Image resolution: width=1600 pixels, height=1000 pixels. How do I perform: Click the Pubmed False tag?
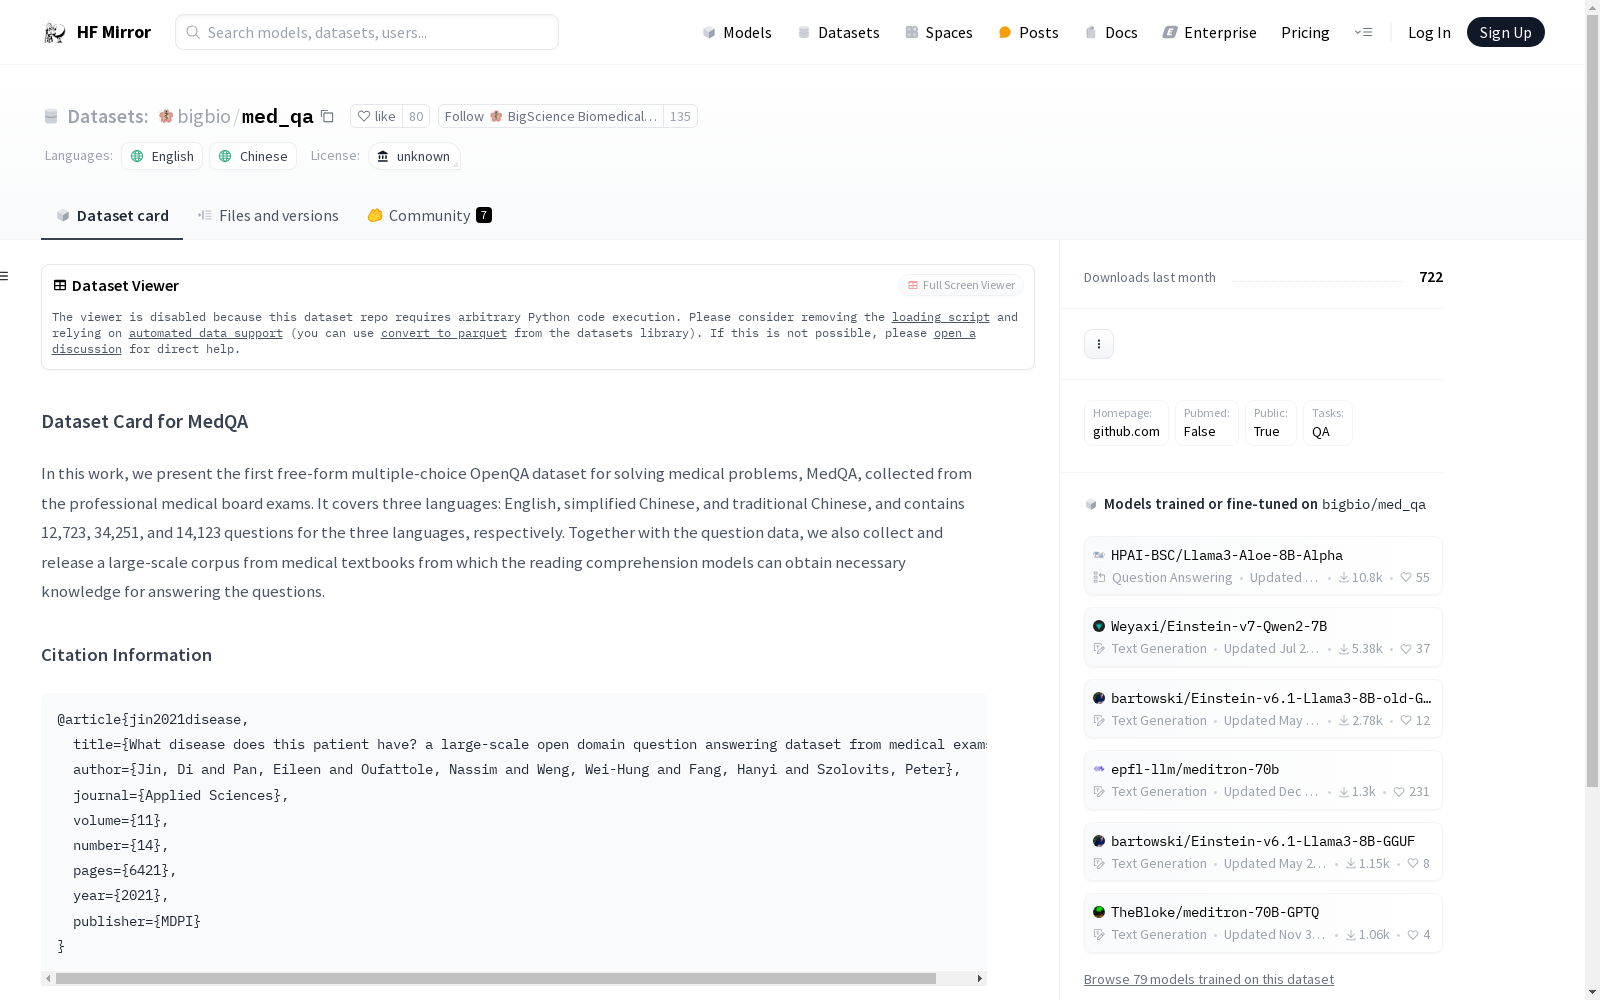1206,423
